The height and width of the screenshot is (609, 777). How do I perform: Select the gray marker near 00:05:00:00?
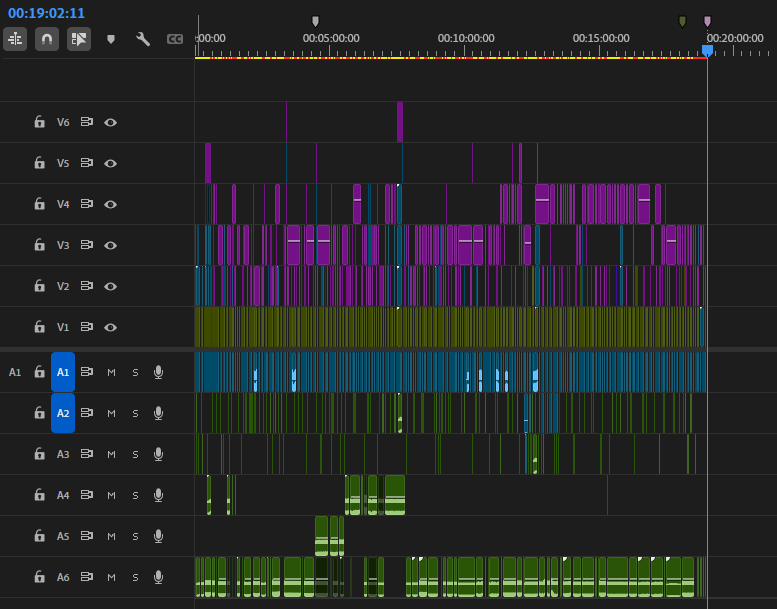(x=315, y=21)
